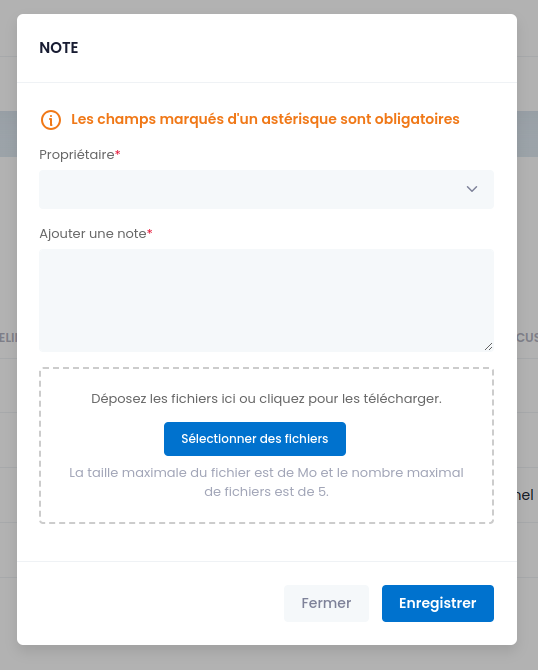
Task: Click Fermer to dismiss the dialog
Action: coord(326,603)
